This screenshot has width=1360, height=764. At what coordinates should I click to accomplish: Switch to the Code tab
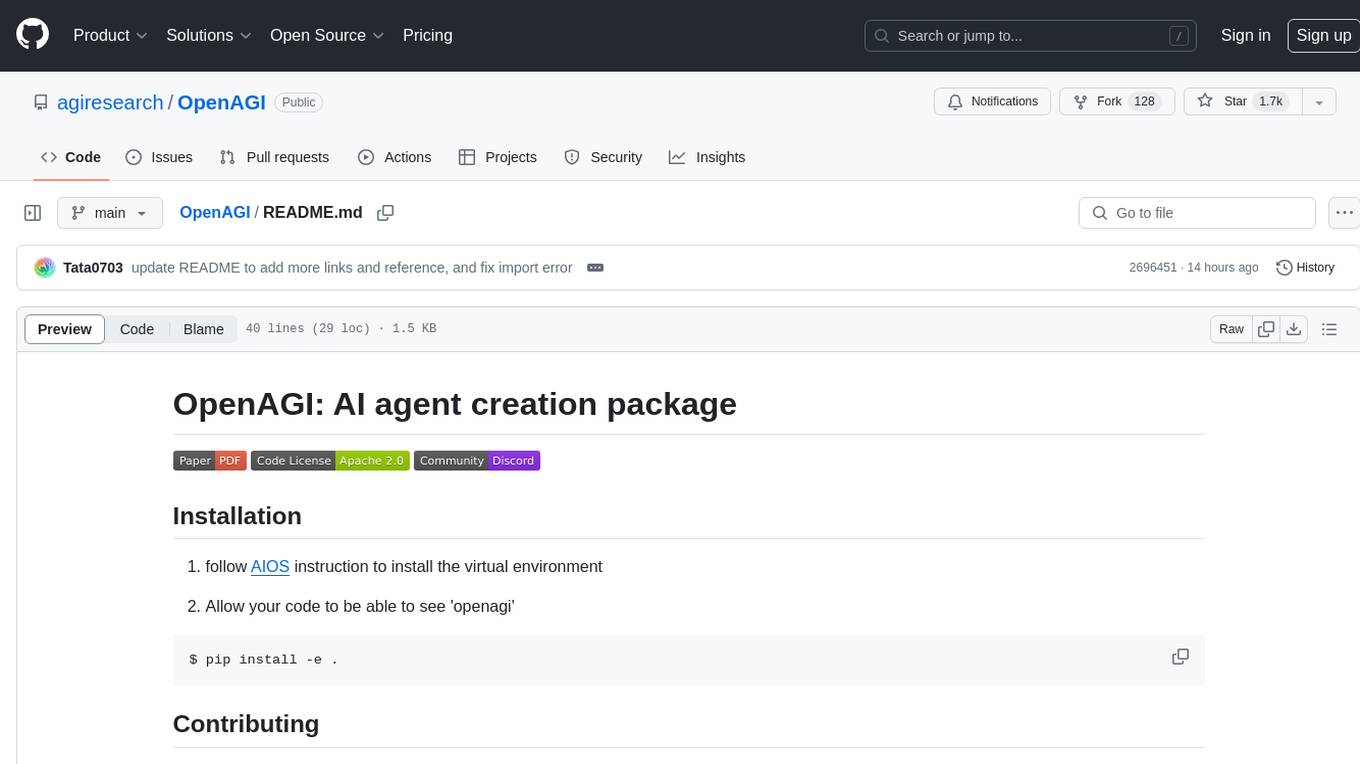[x=71, y=157]
